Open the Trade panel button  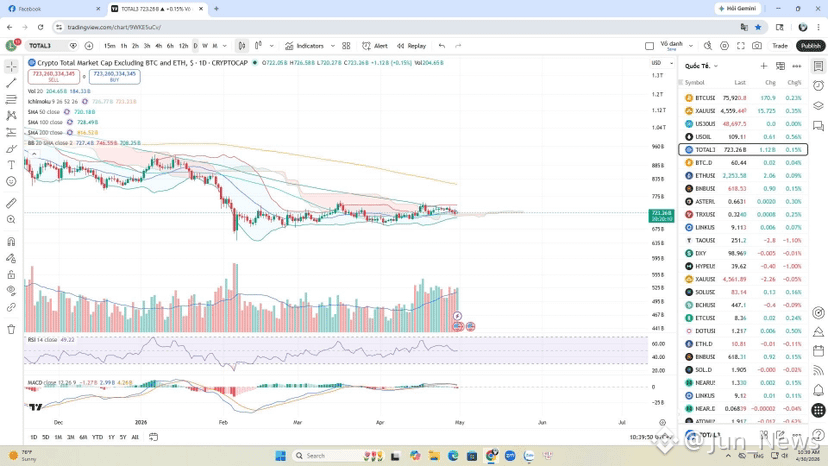pyautogui.click(x=780, y=46)
